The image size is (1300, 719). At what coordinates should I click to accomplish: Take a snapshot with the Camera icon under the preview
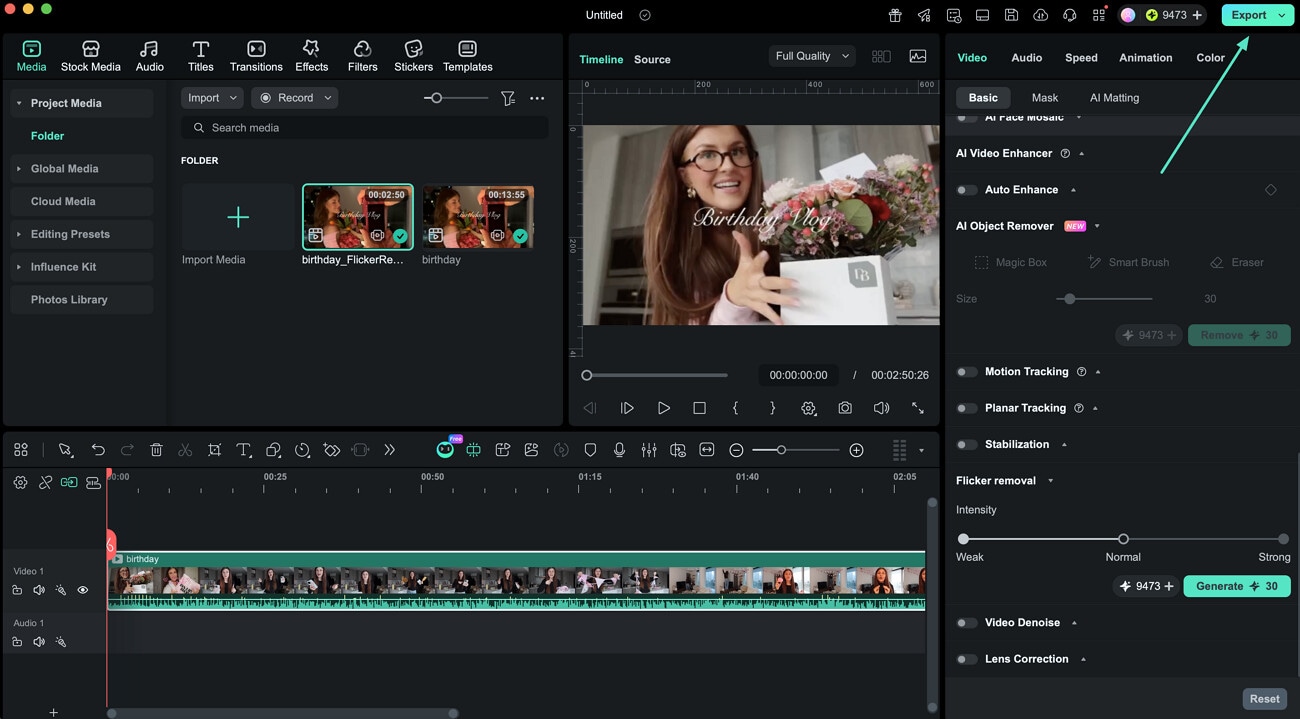click(845, 408)
